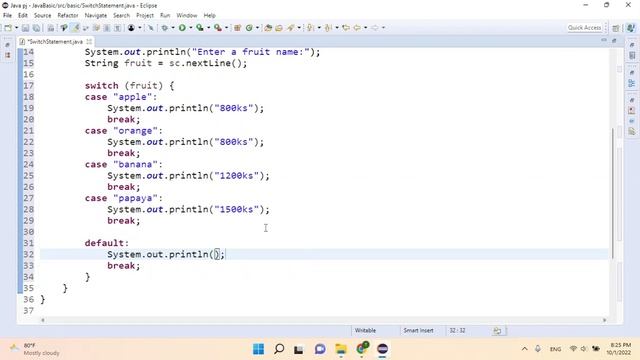Viewport: 640px width, 360px height.
Task: Open the Package Explorer icon in left trim
Action: [8, 55]
